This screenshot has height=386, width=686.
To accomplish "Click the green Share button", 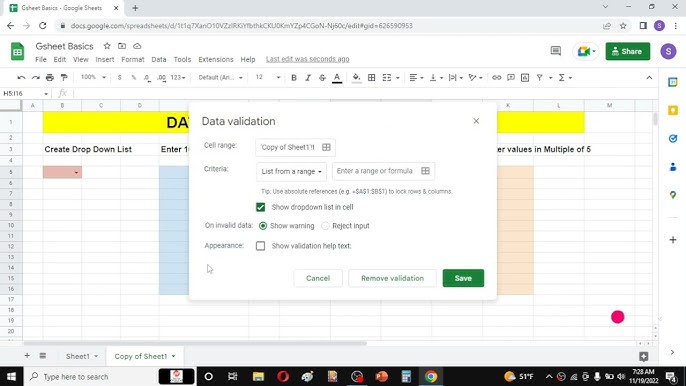I will [x=628, y=51].
